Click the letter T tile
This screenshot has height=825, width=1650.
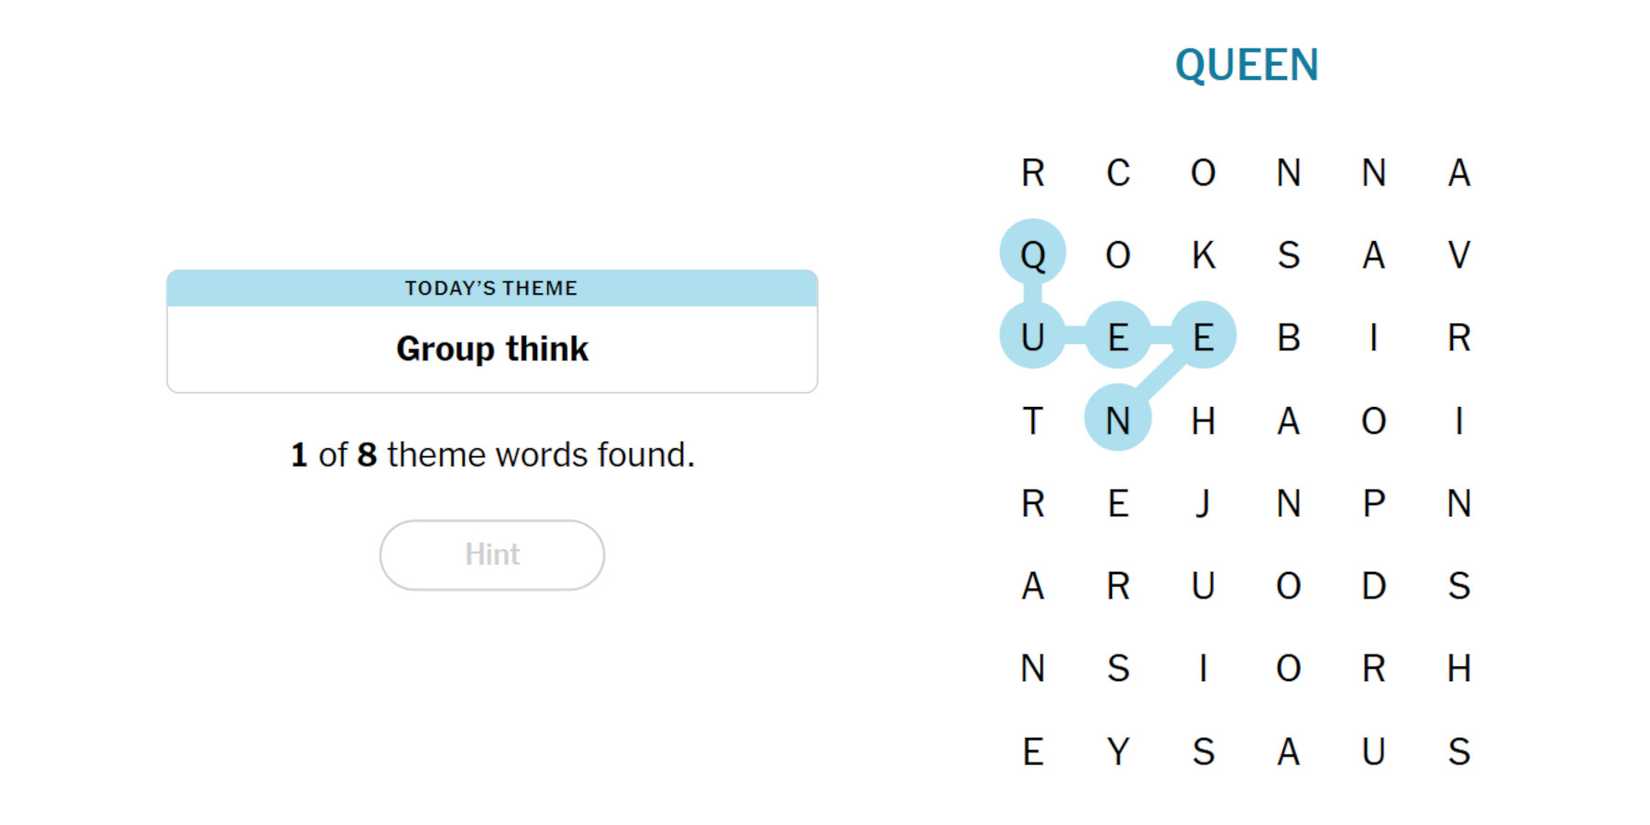point(1033,421)
